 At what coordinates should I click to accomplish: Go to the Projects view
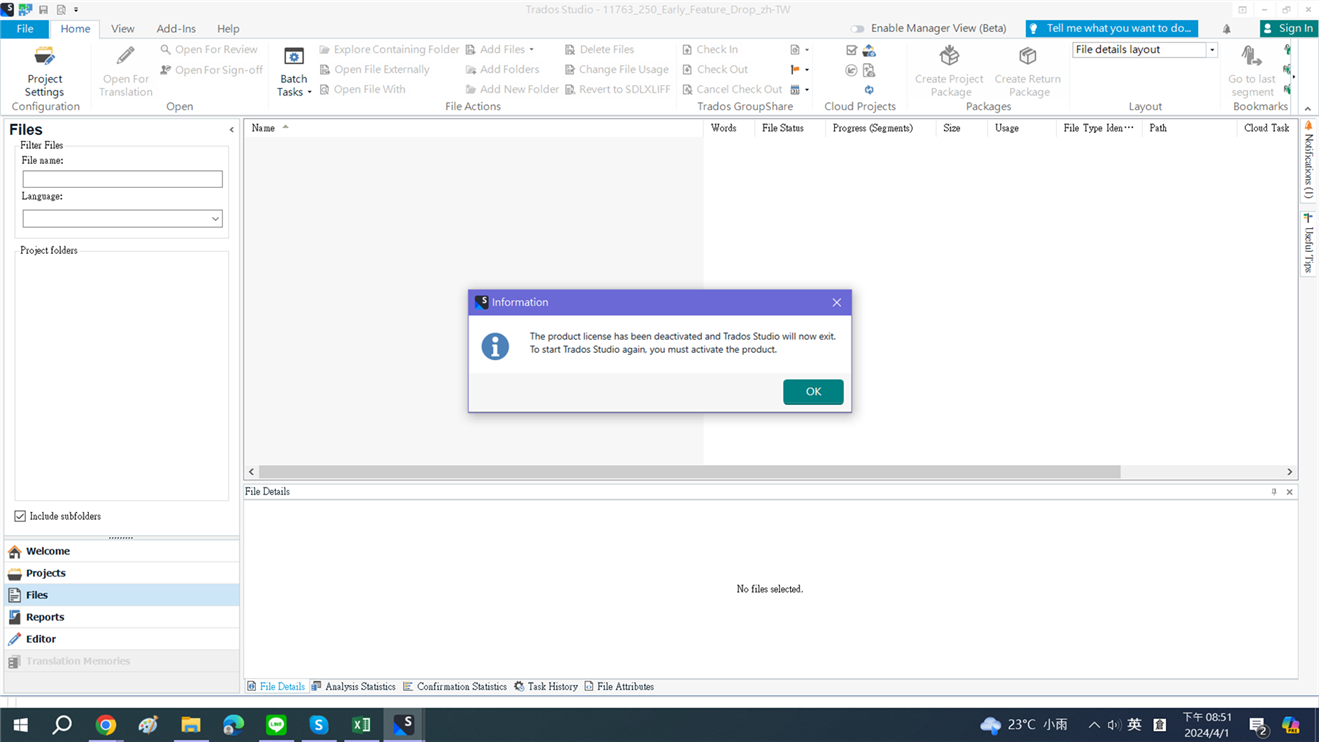(121, 573)
